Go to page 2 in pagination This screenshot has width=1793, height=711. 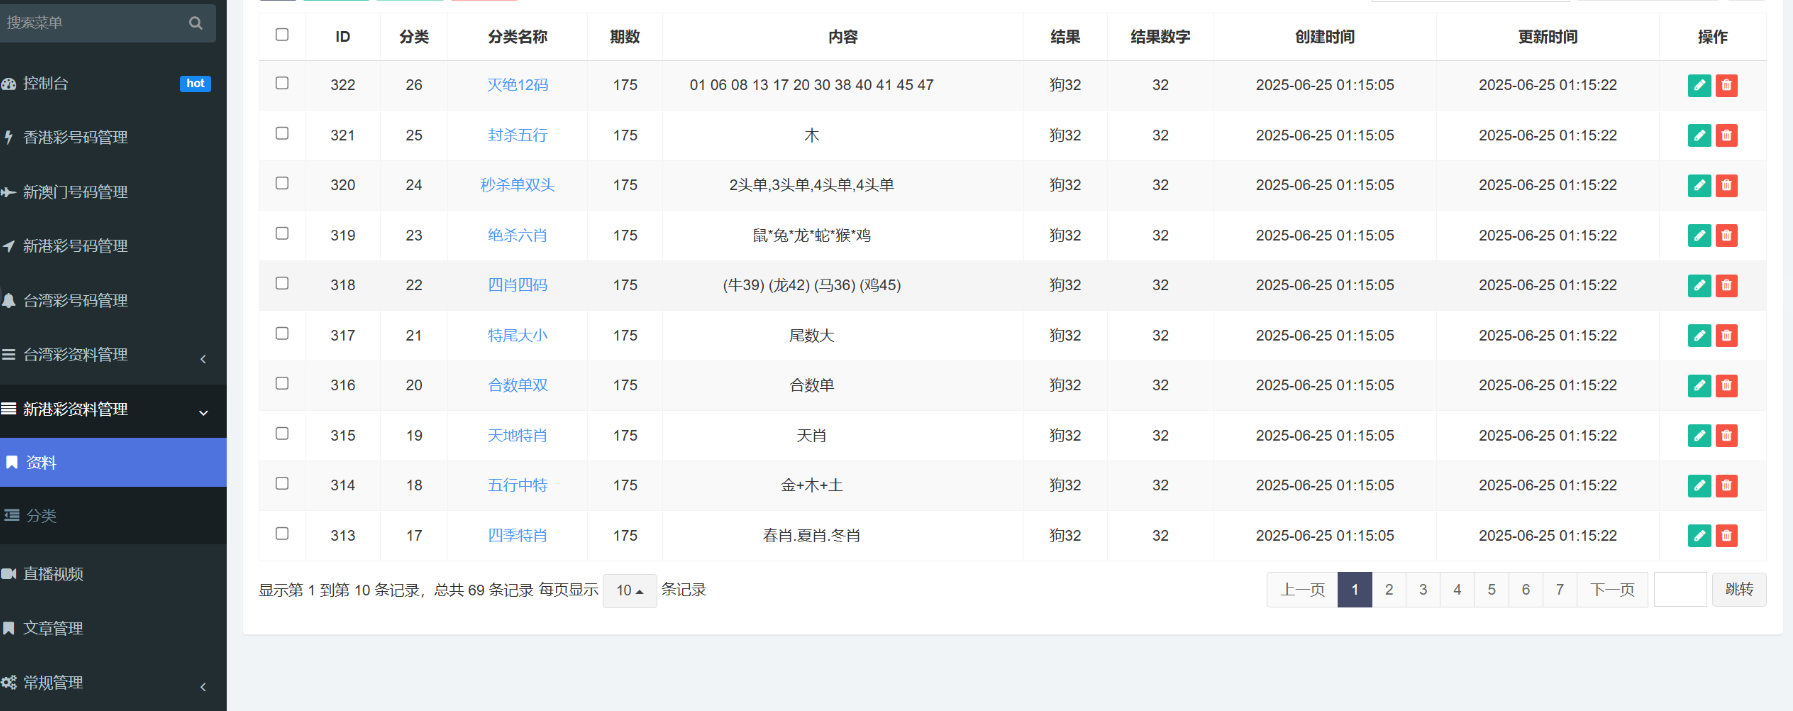(1389, 590)
